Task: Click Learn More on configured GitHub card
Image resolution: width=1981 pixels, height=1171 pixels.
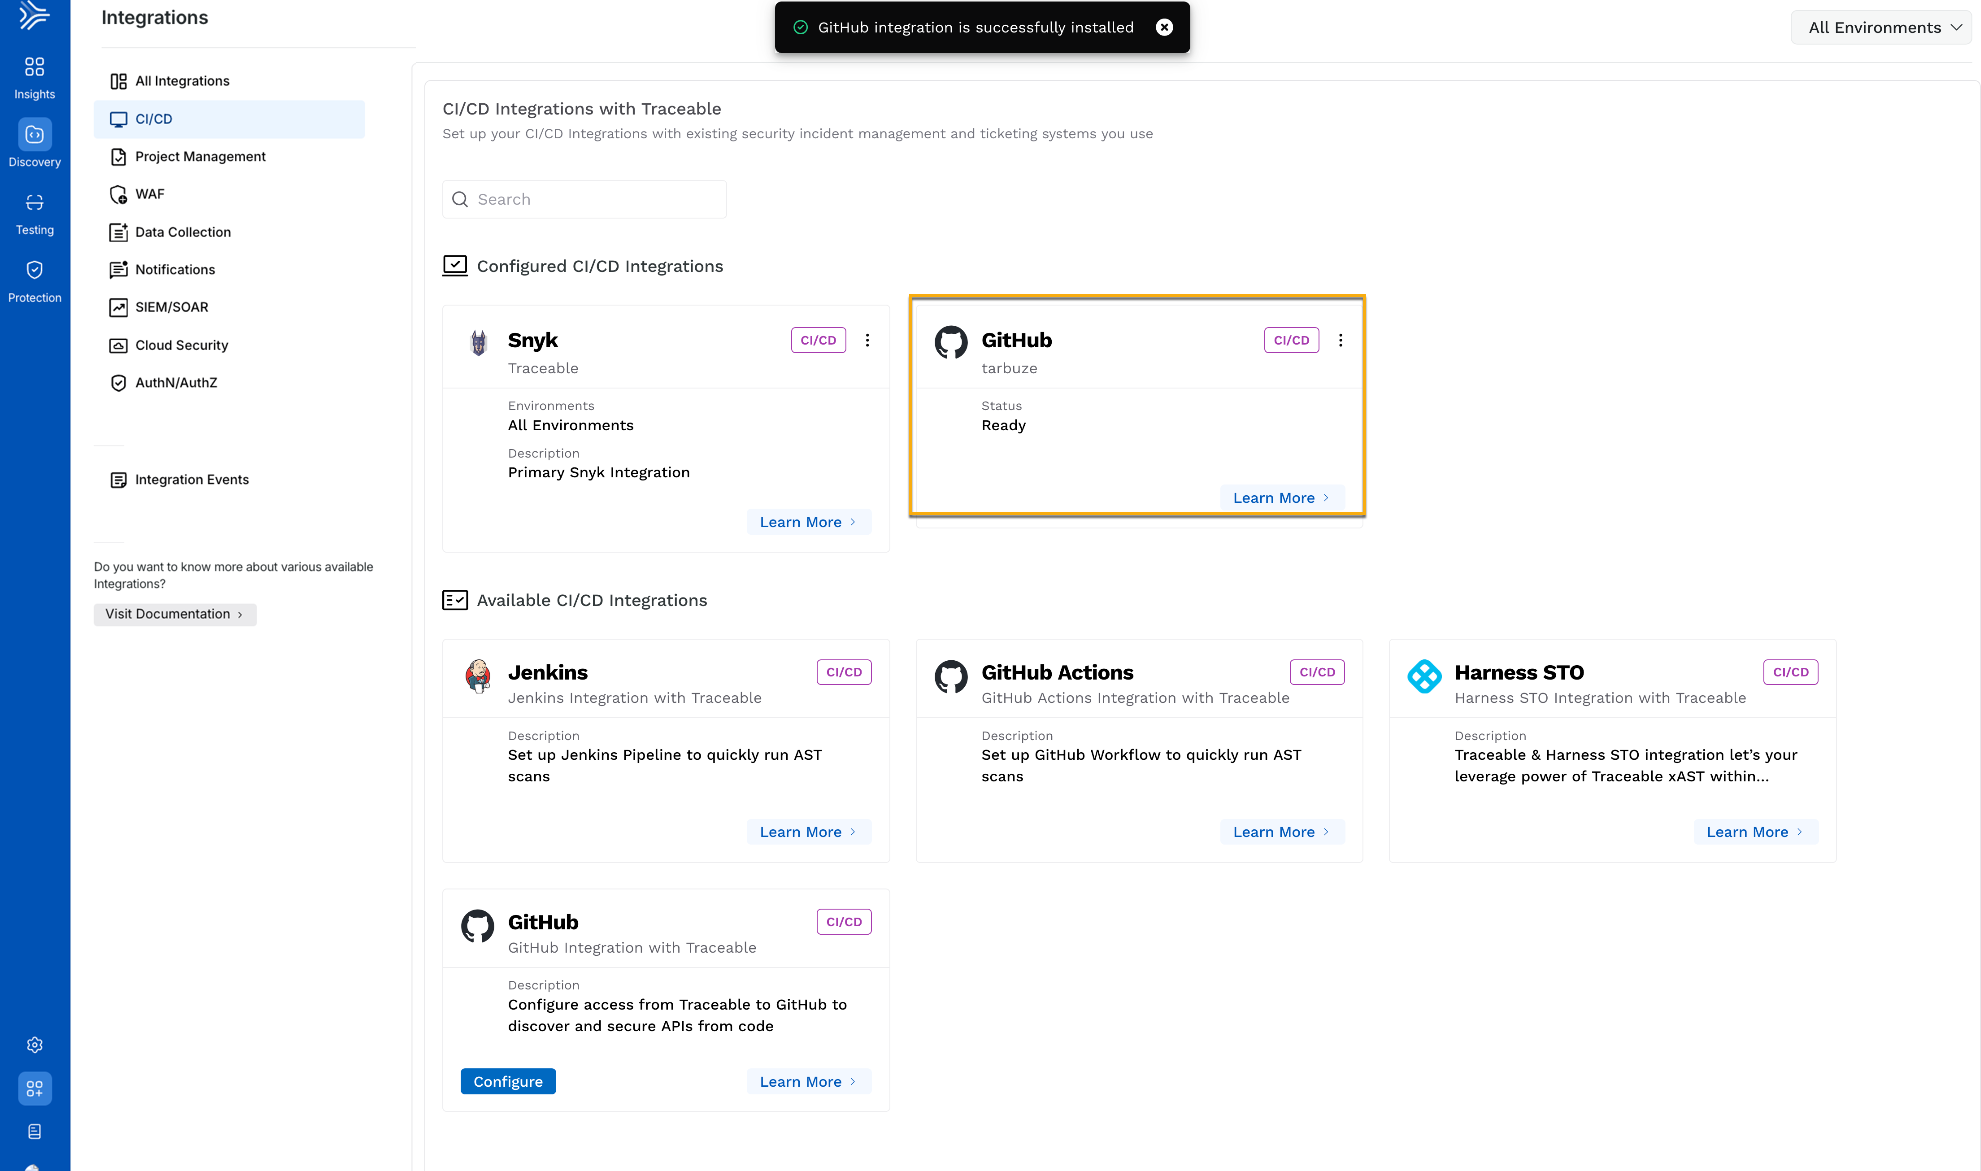Action: click(x=1281, y=498)
